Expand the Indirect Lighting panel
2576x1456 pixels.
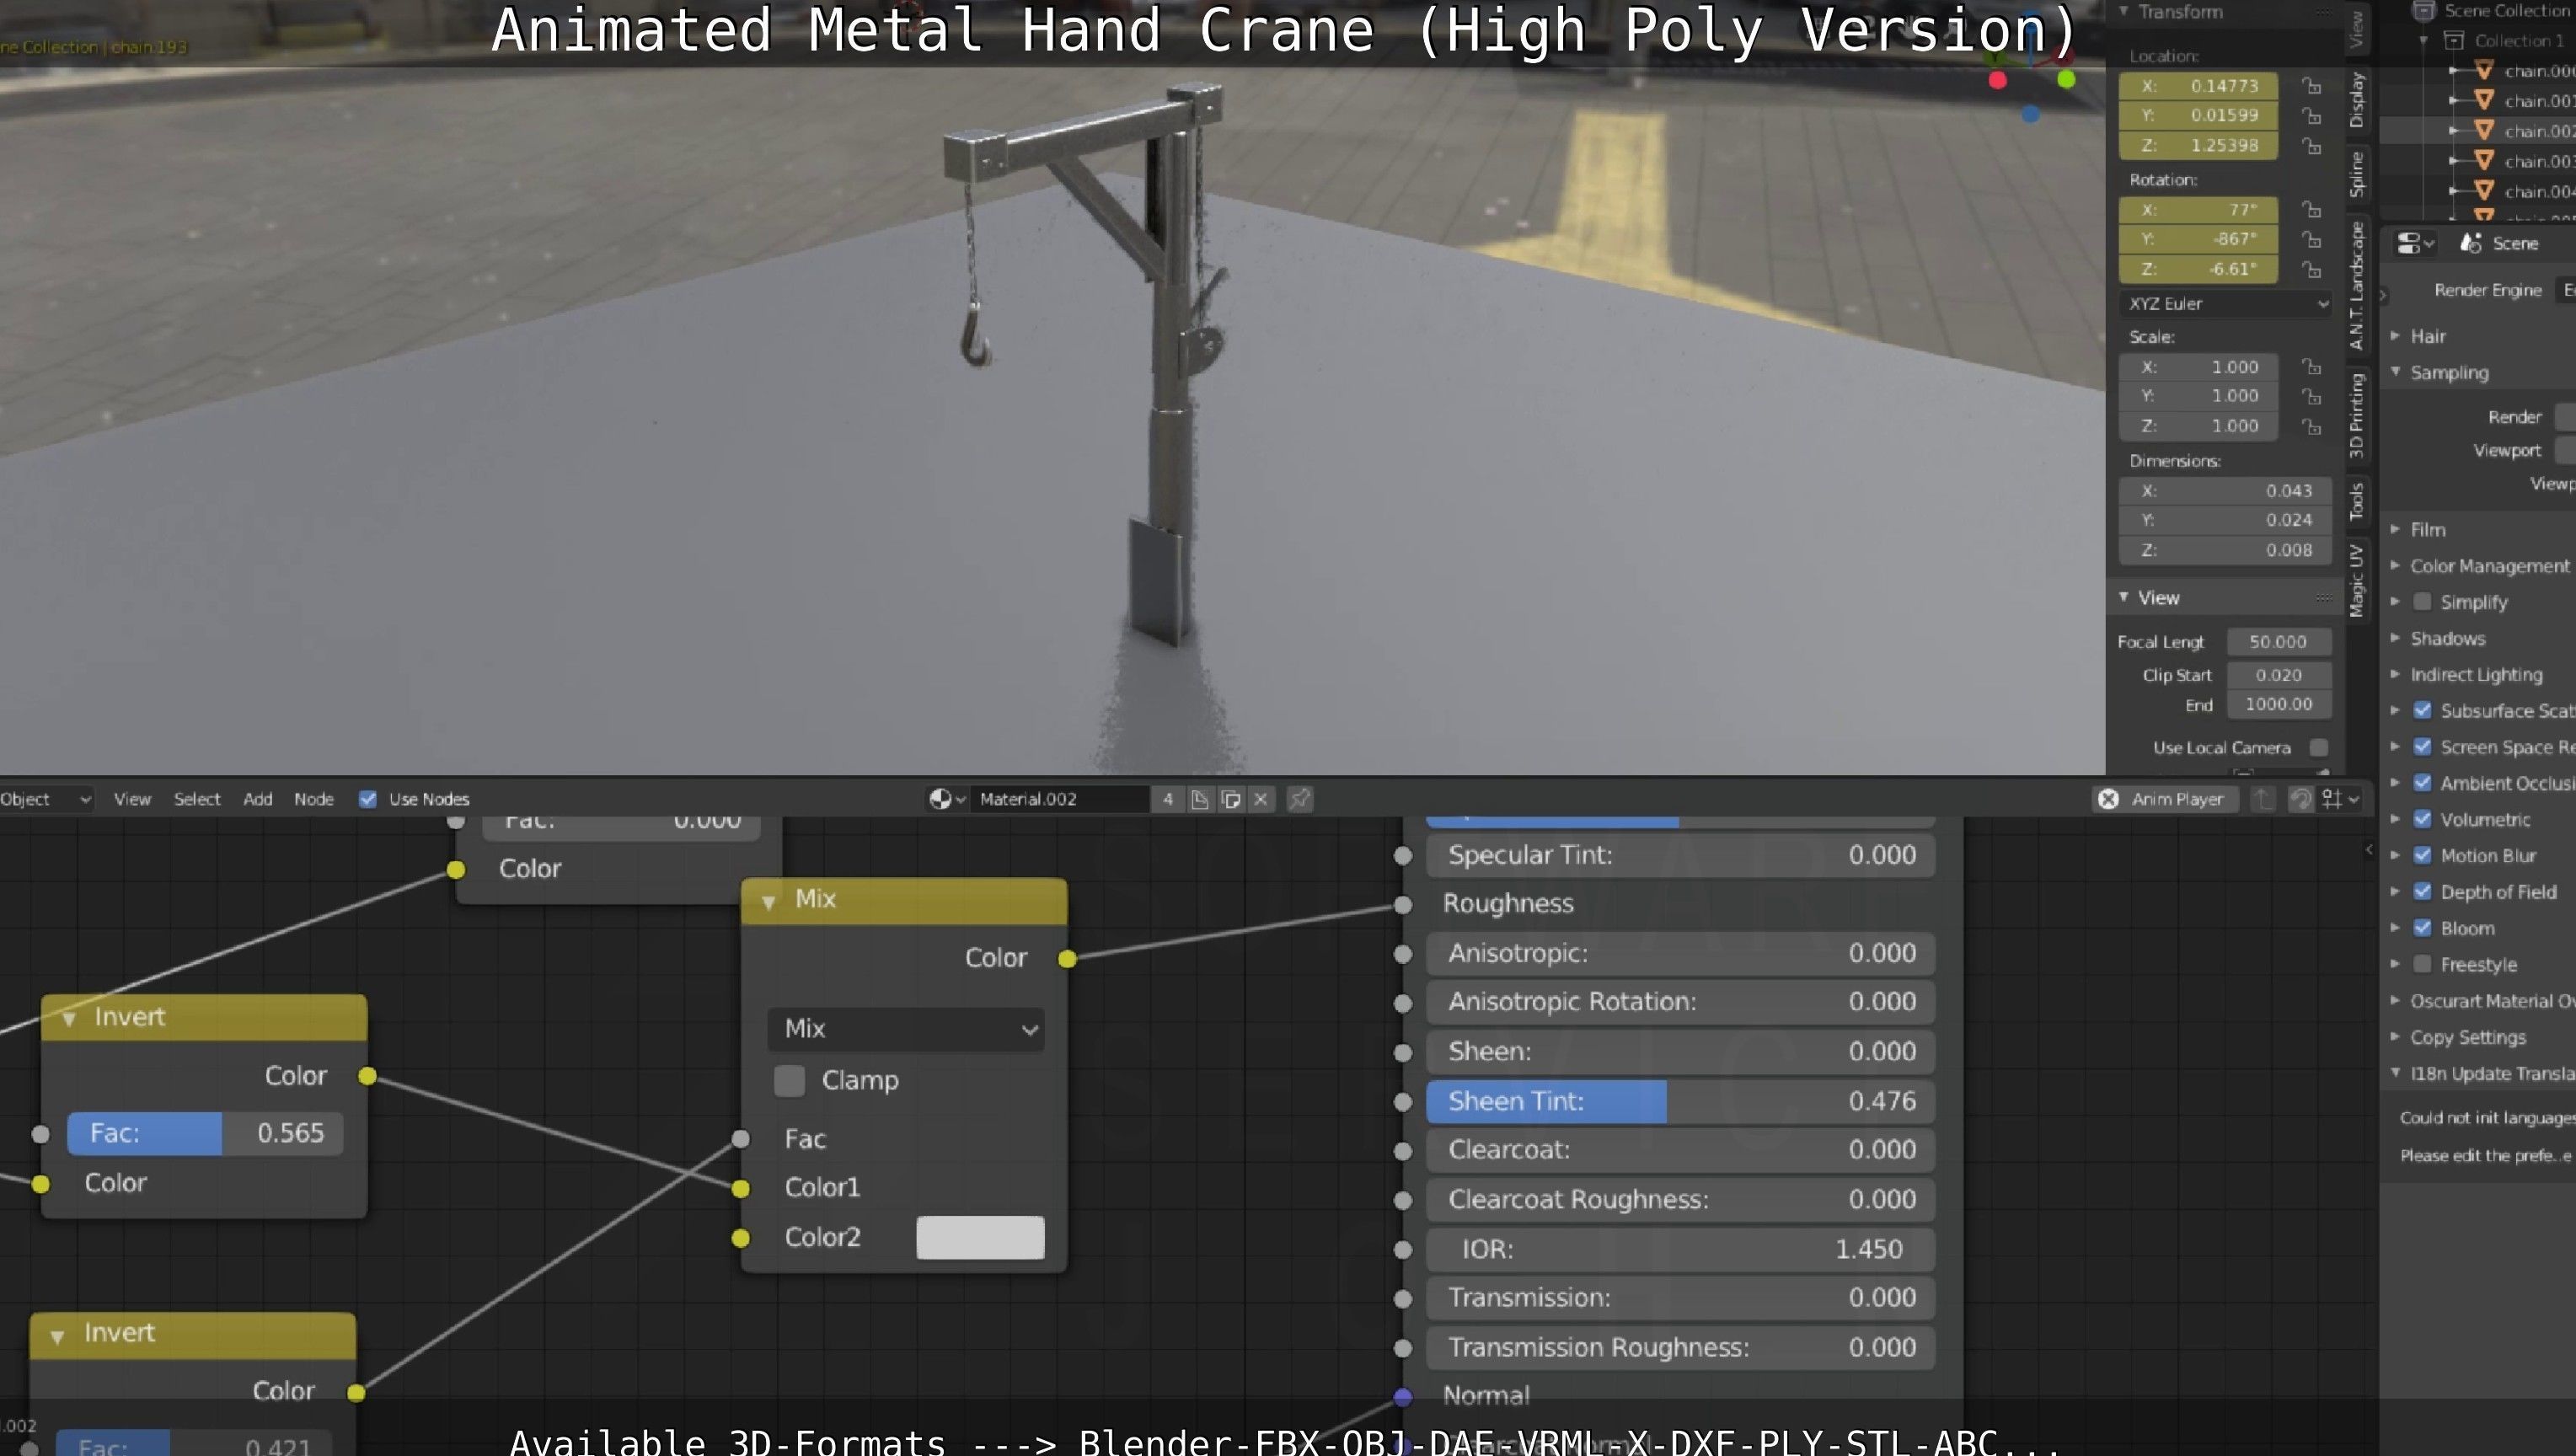tap(2395, 674)
